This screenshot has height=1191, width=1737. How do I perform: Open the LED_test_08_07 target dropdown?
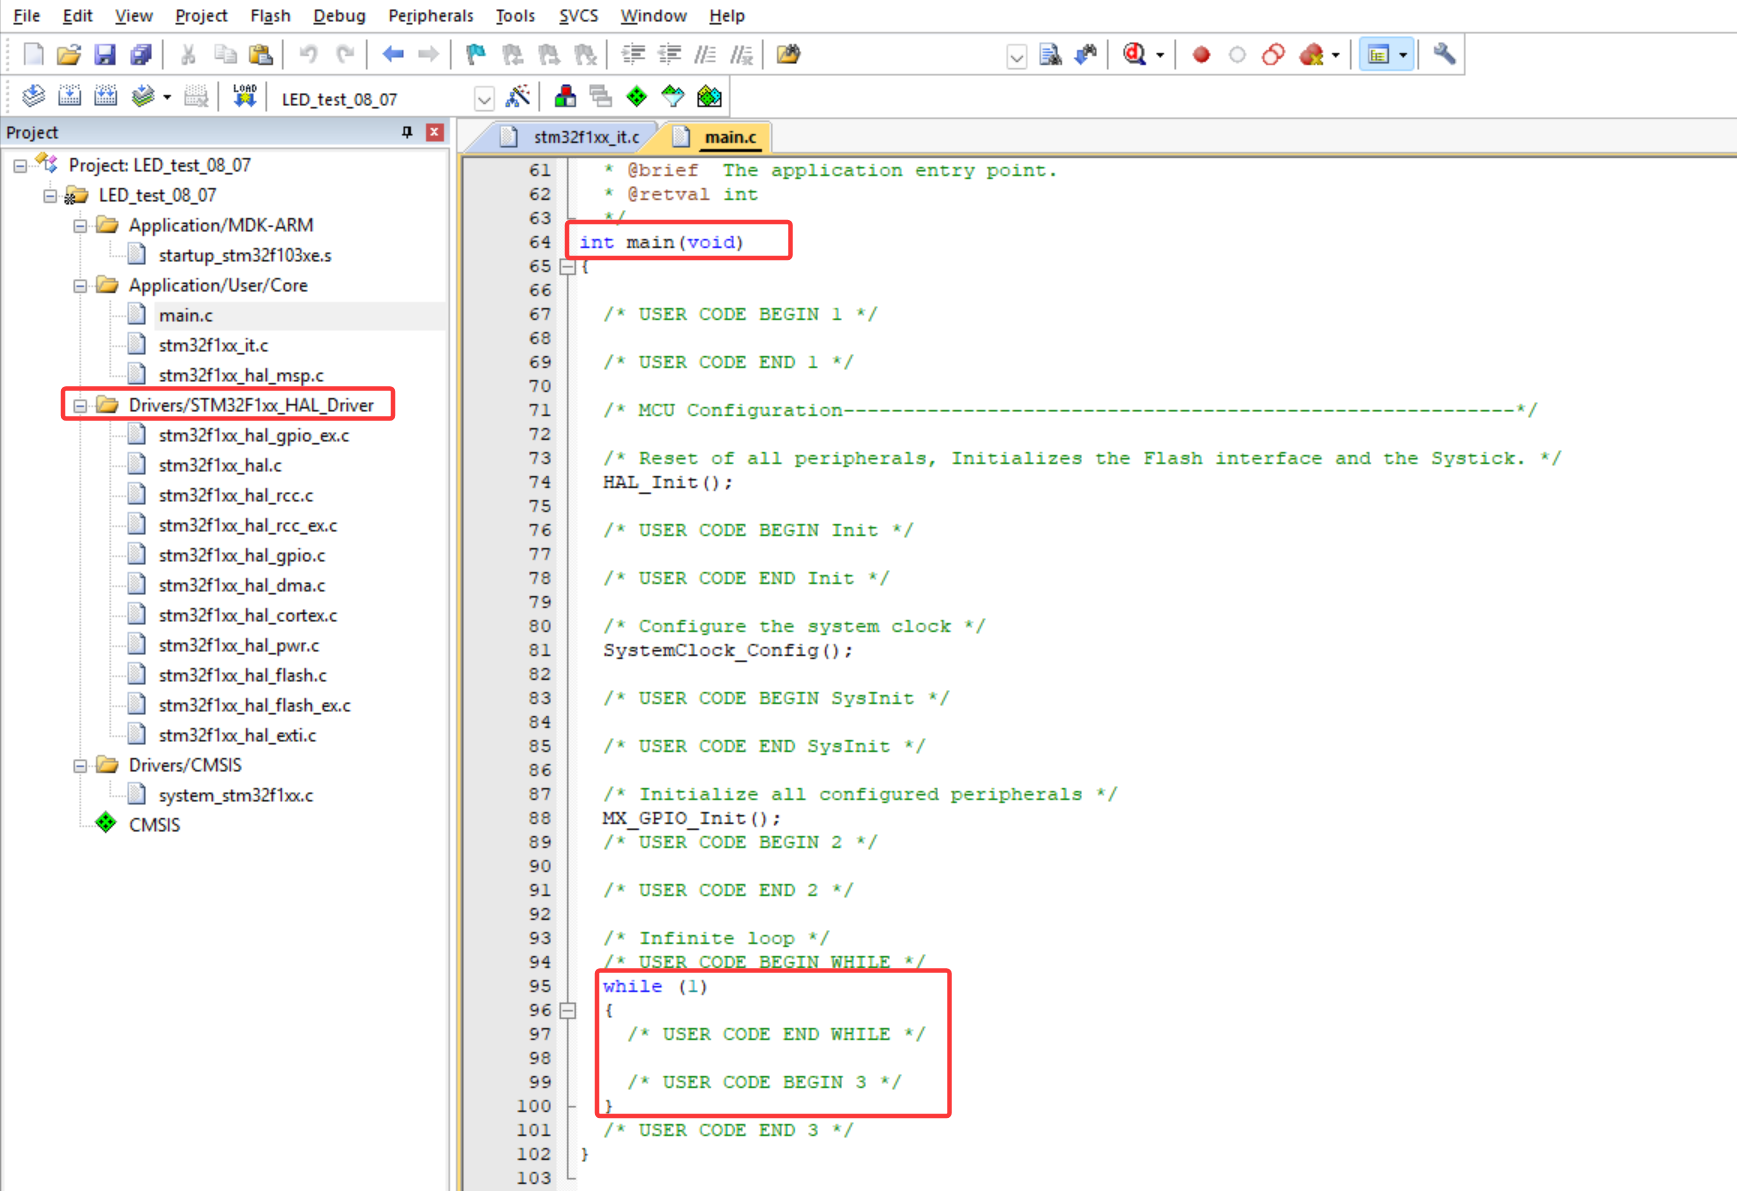484,99
